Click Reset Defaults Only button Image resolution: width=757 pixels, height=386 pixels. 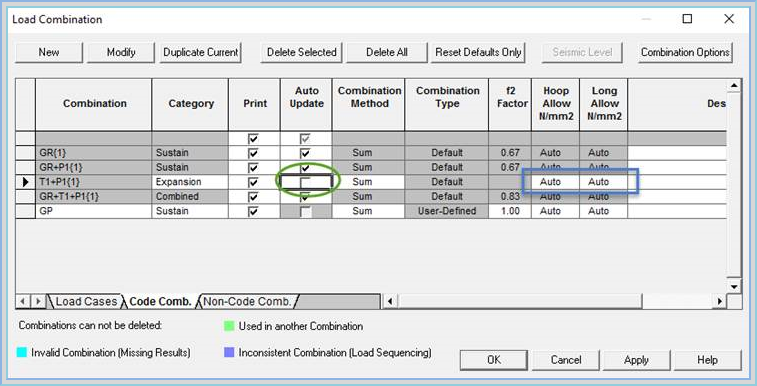478,52
